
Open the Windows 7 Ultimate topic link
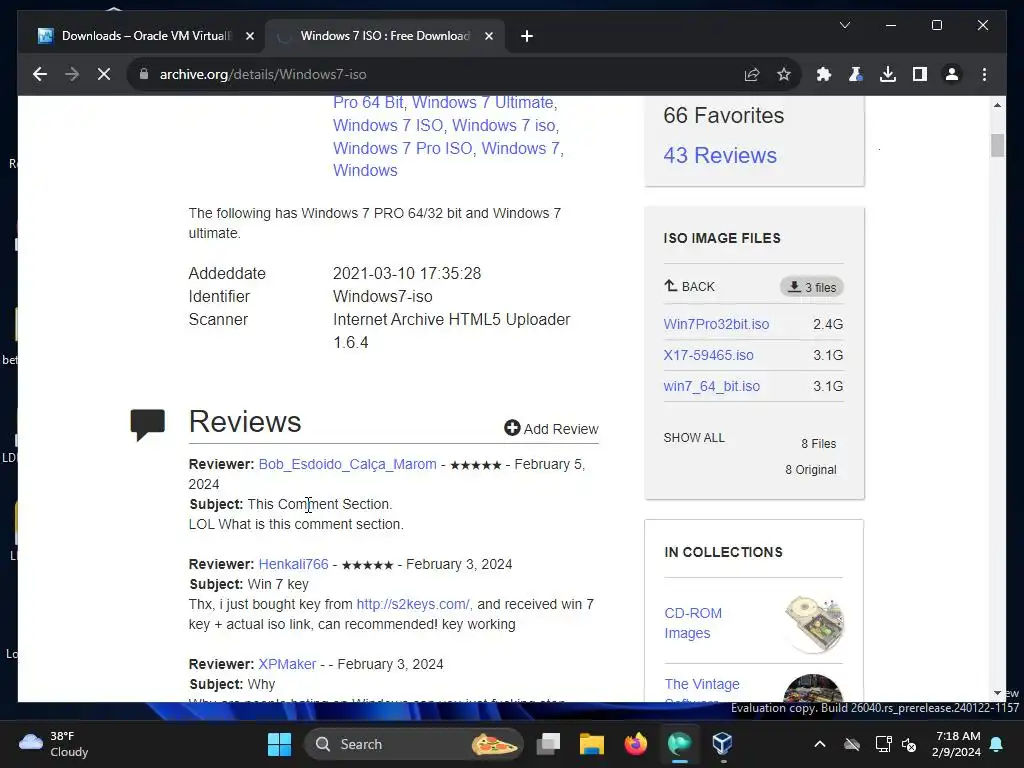[x=483, y=103]
